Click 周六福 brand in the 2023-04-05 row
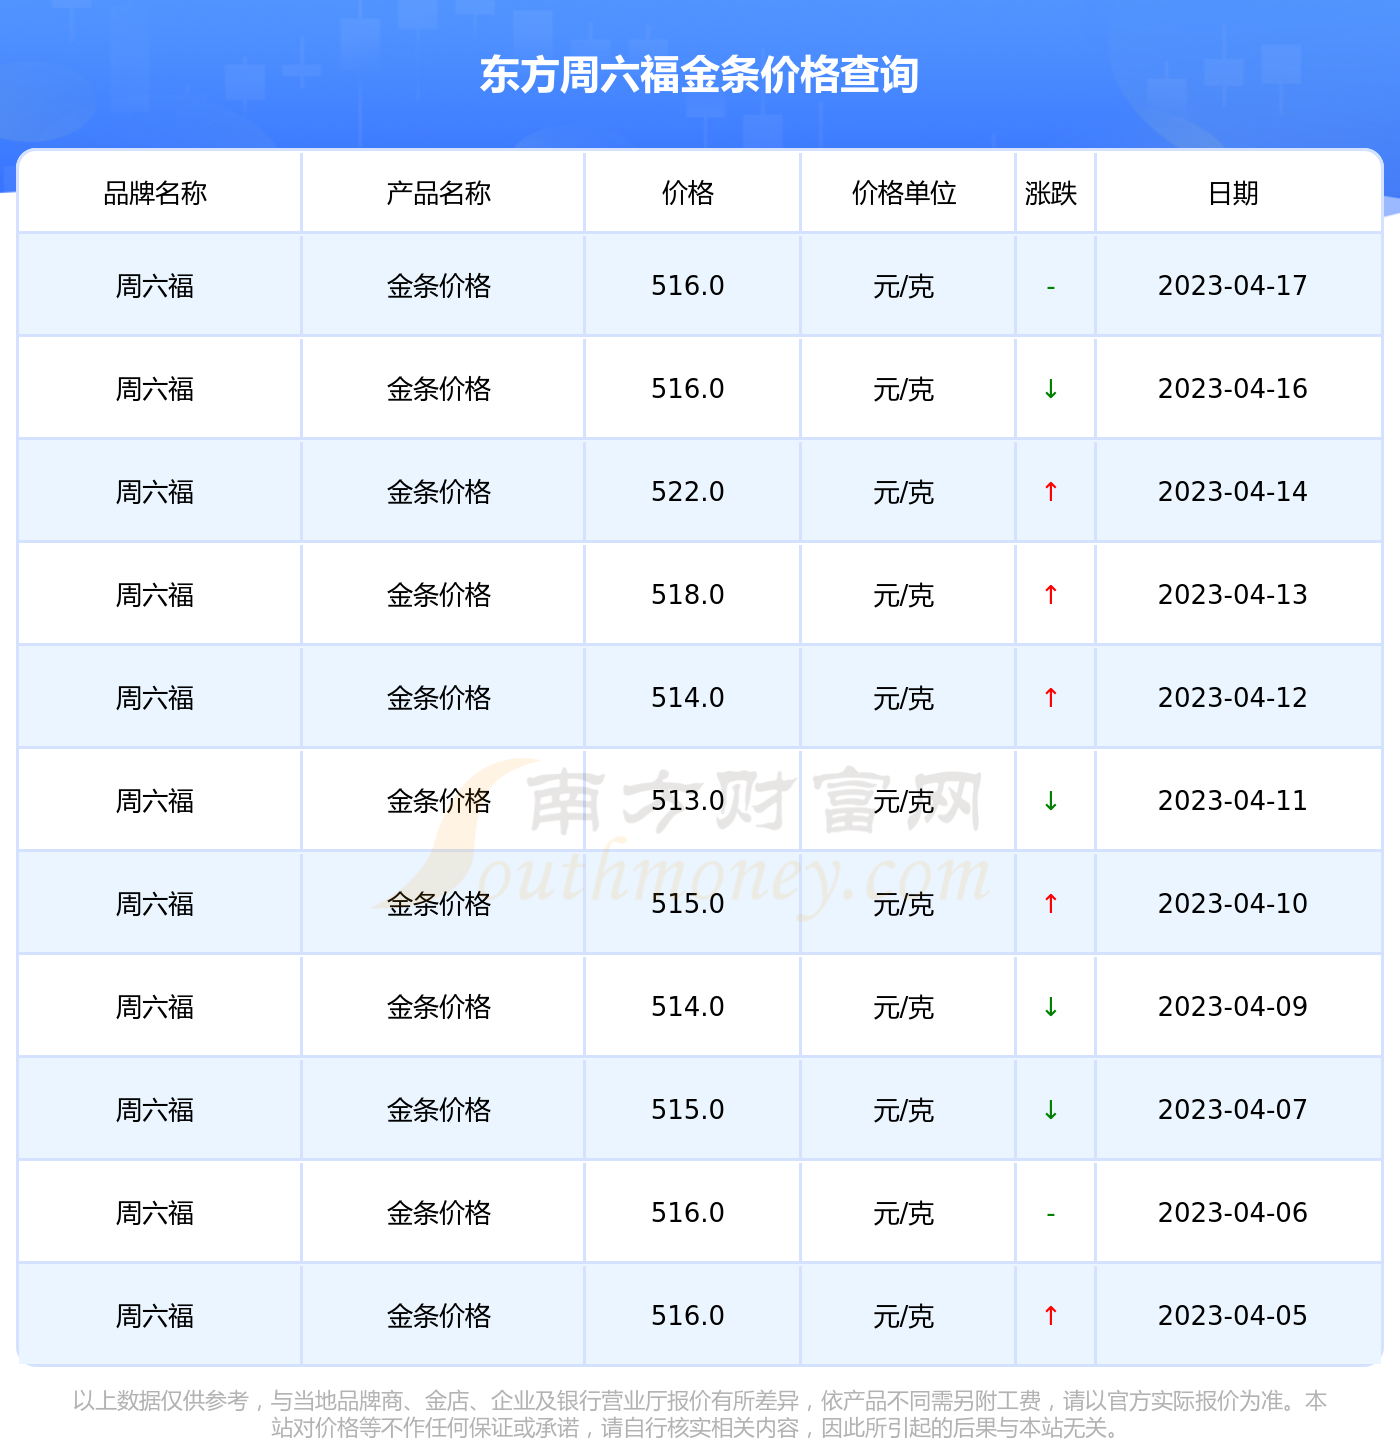 (x=155, y=1317)
